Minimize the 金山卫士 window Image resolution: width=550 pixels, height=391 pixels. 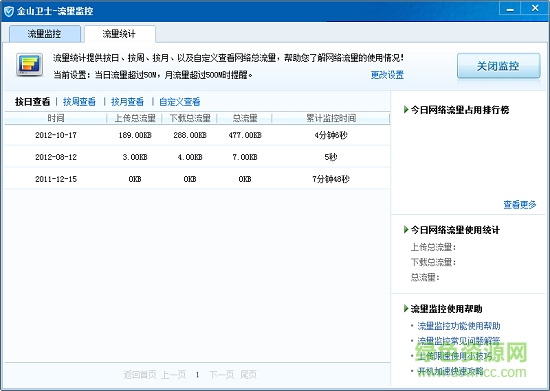510,8
